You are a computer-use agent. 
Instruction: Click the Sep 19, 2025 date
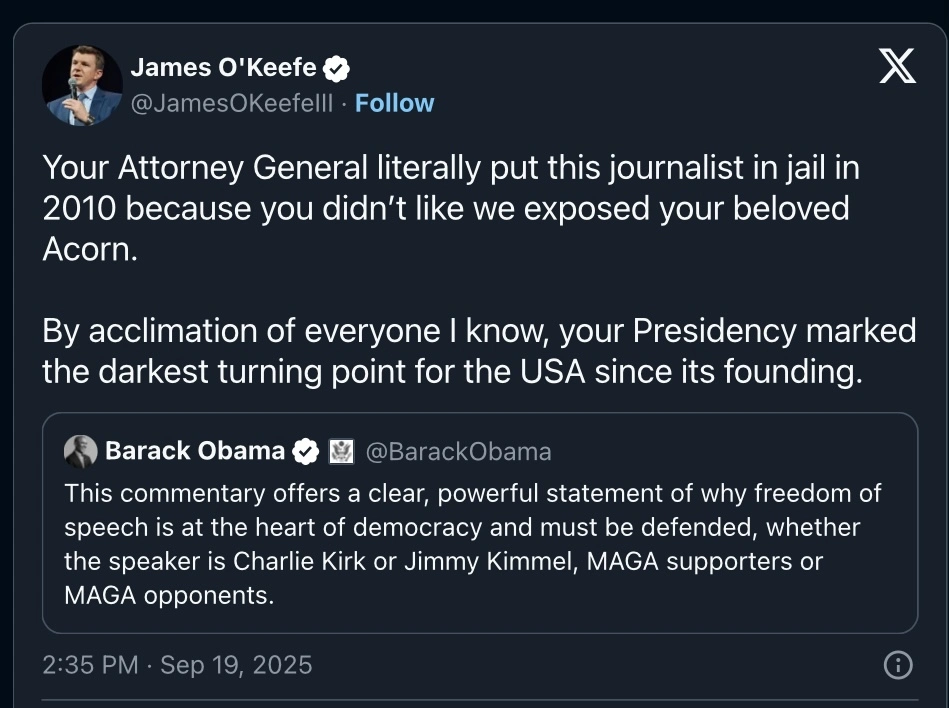[236, 665]
